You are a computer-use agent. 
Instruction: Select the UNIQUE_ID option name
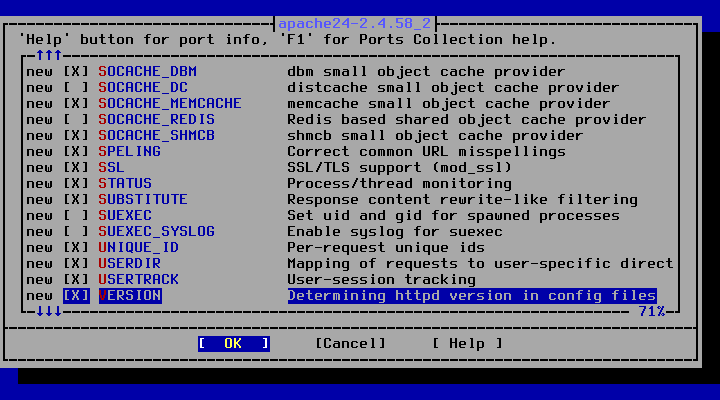tap(139, 248)
